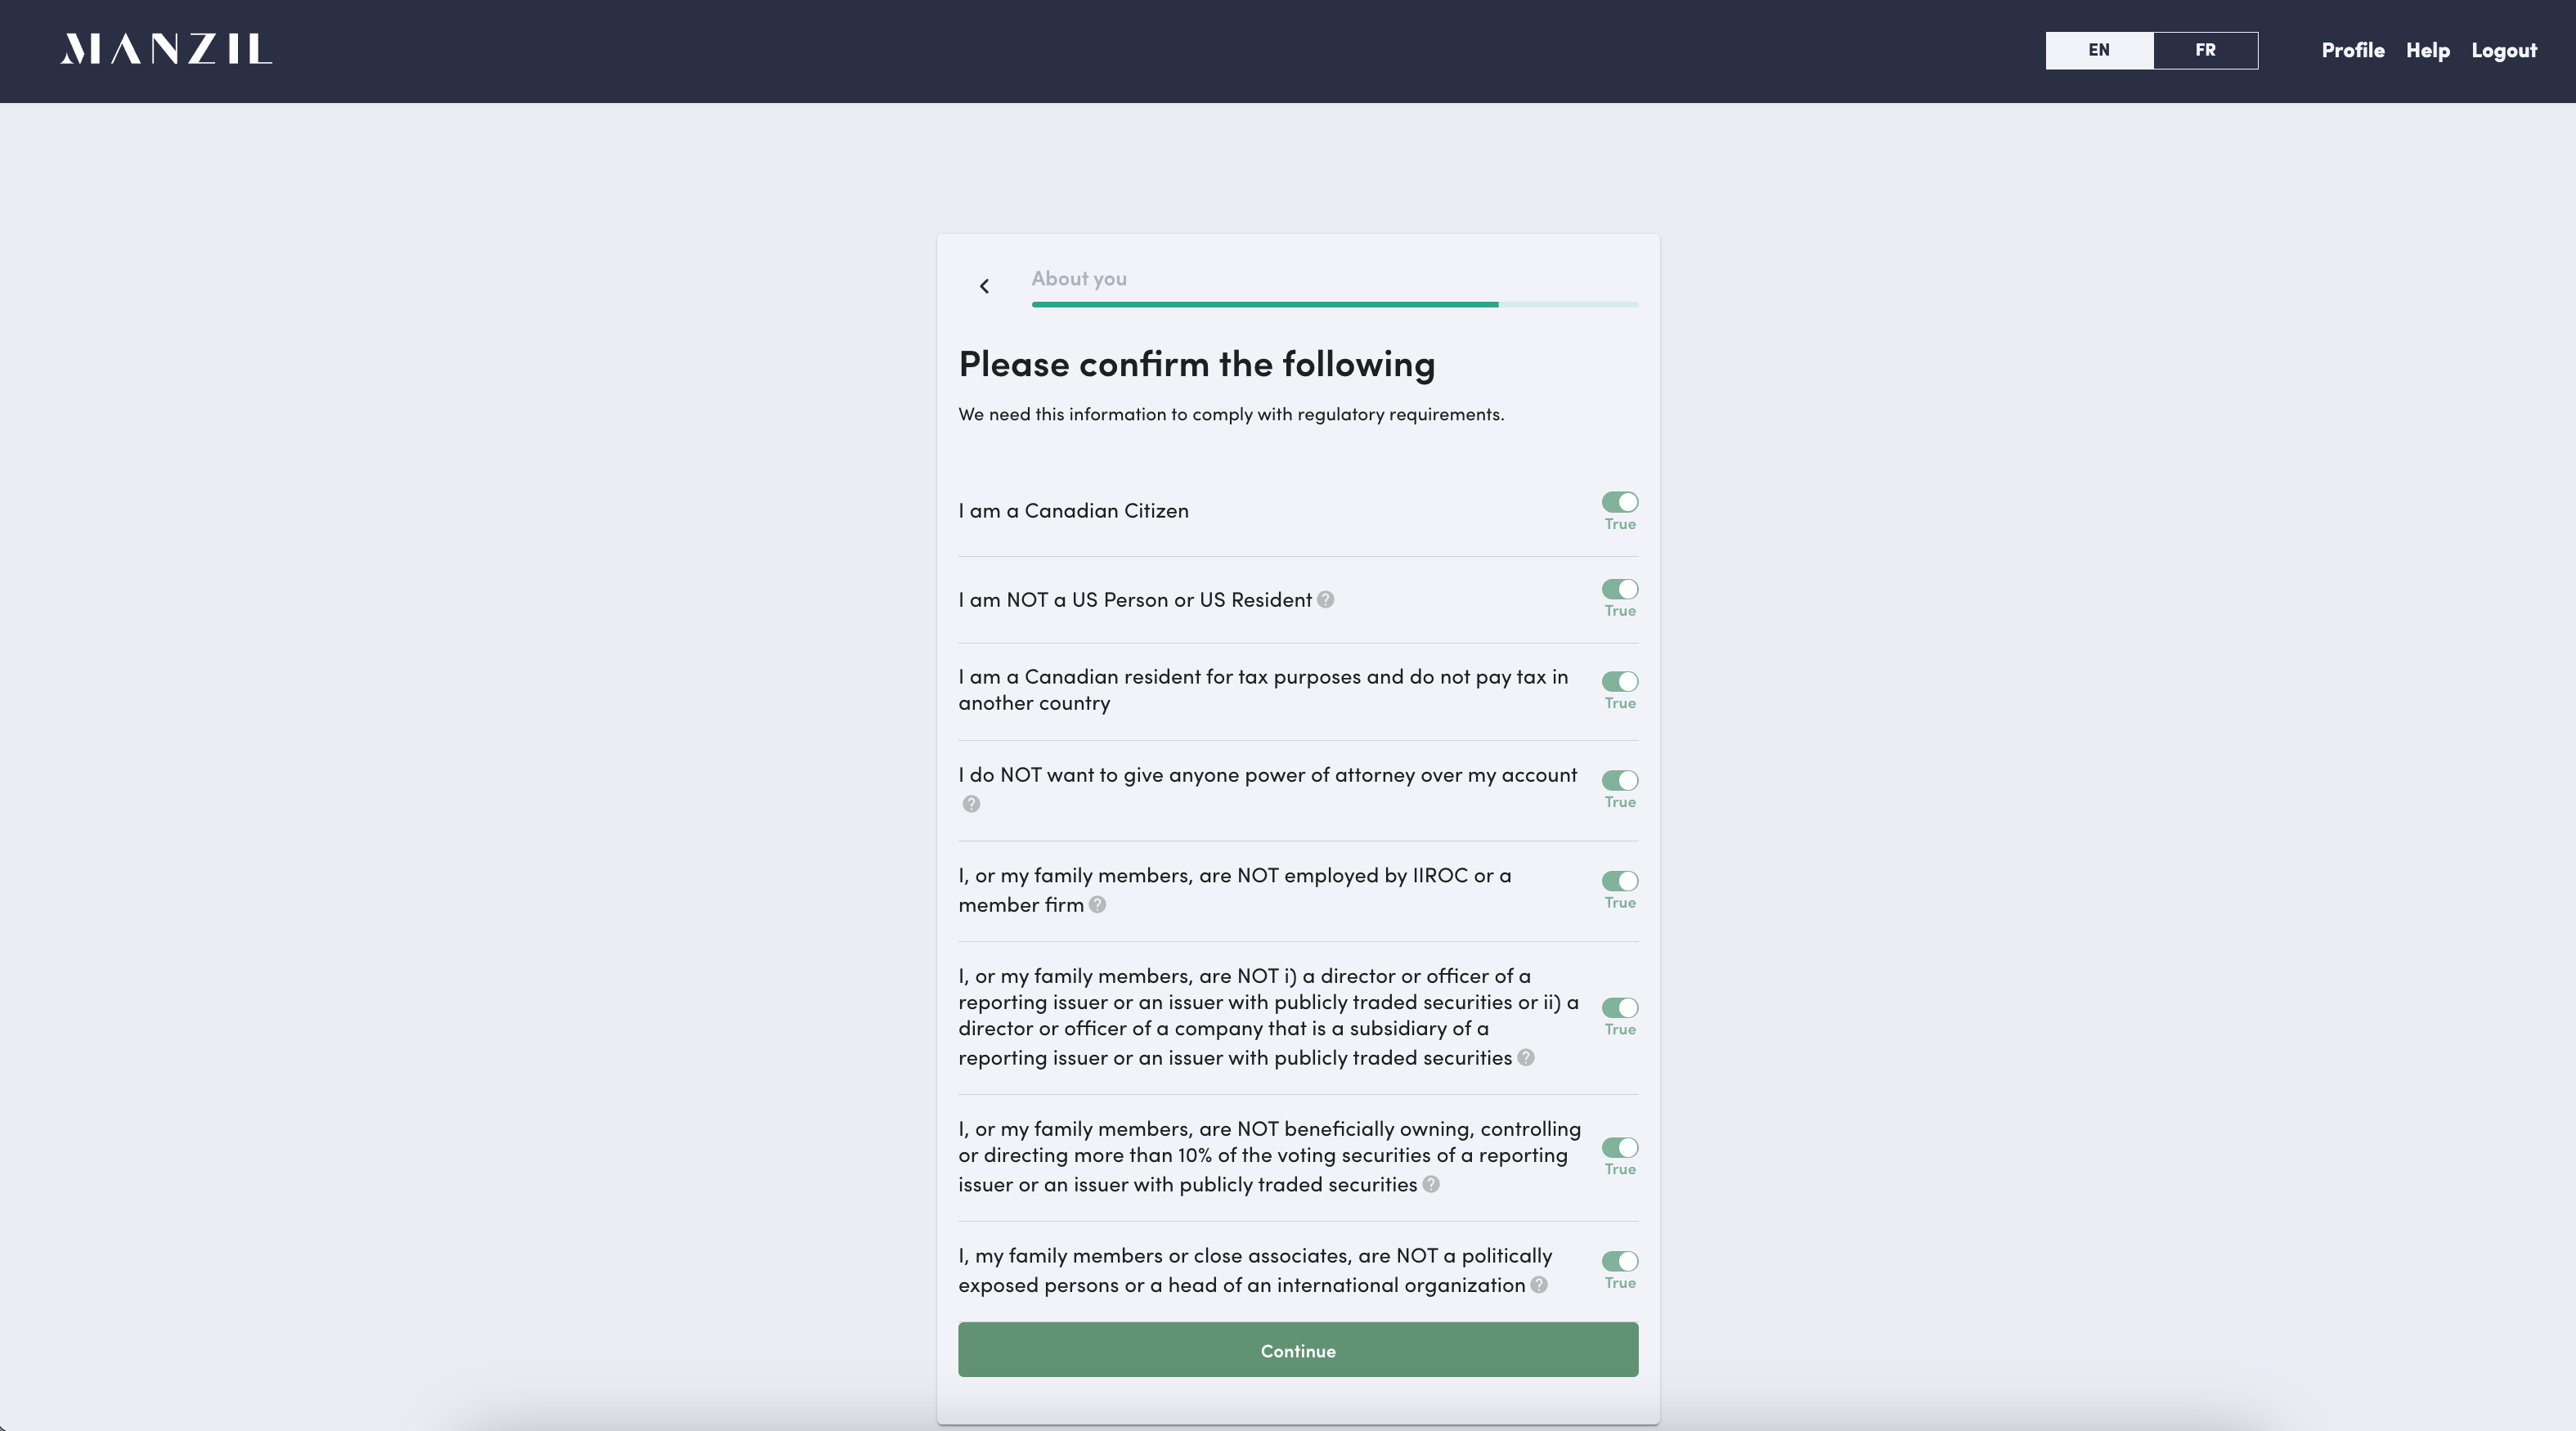This screenshot has height=1431, width=2576.
Task: Open the Help link in header
Action: (x=2427, y=50)
